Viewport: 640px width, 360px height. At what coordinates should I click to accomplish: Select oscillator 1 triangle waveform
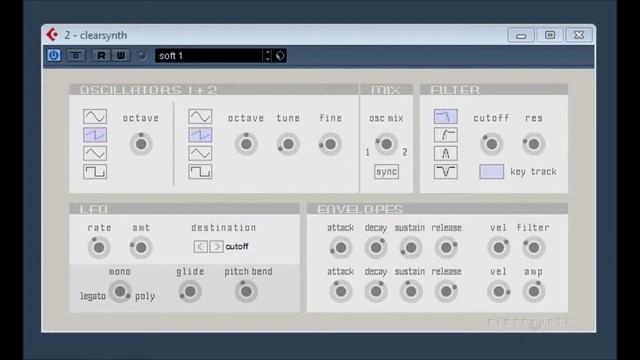pos(95,153)
